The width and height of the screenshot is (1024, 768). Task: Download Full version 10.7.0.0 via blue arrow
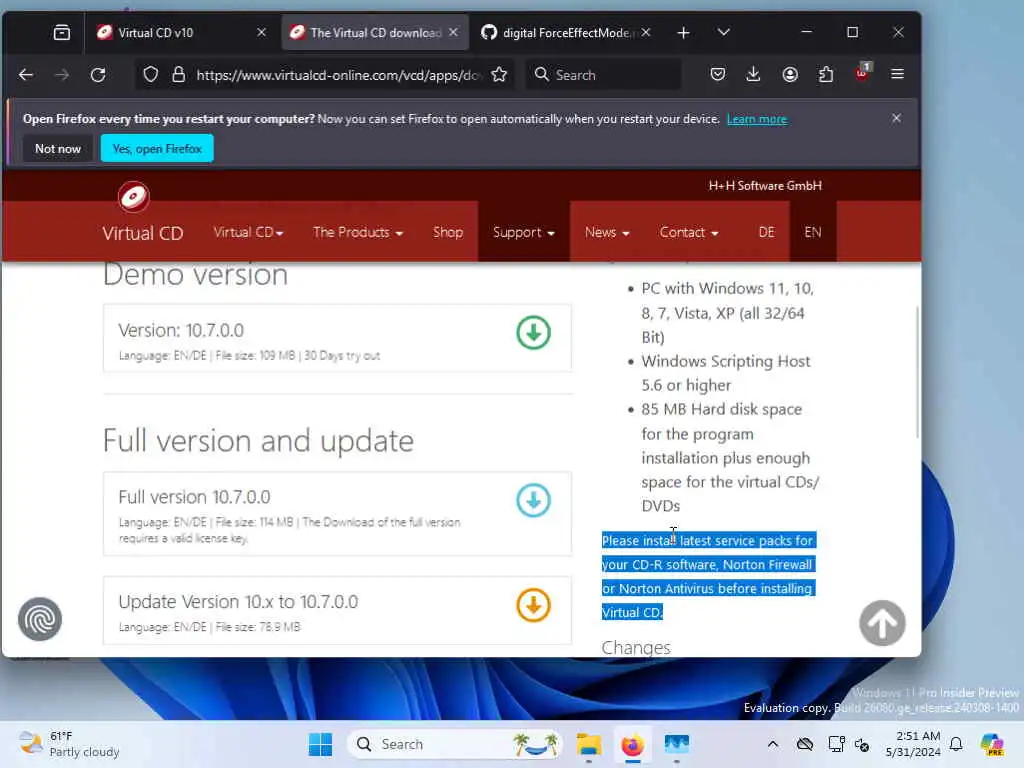click(534, 500)
